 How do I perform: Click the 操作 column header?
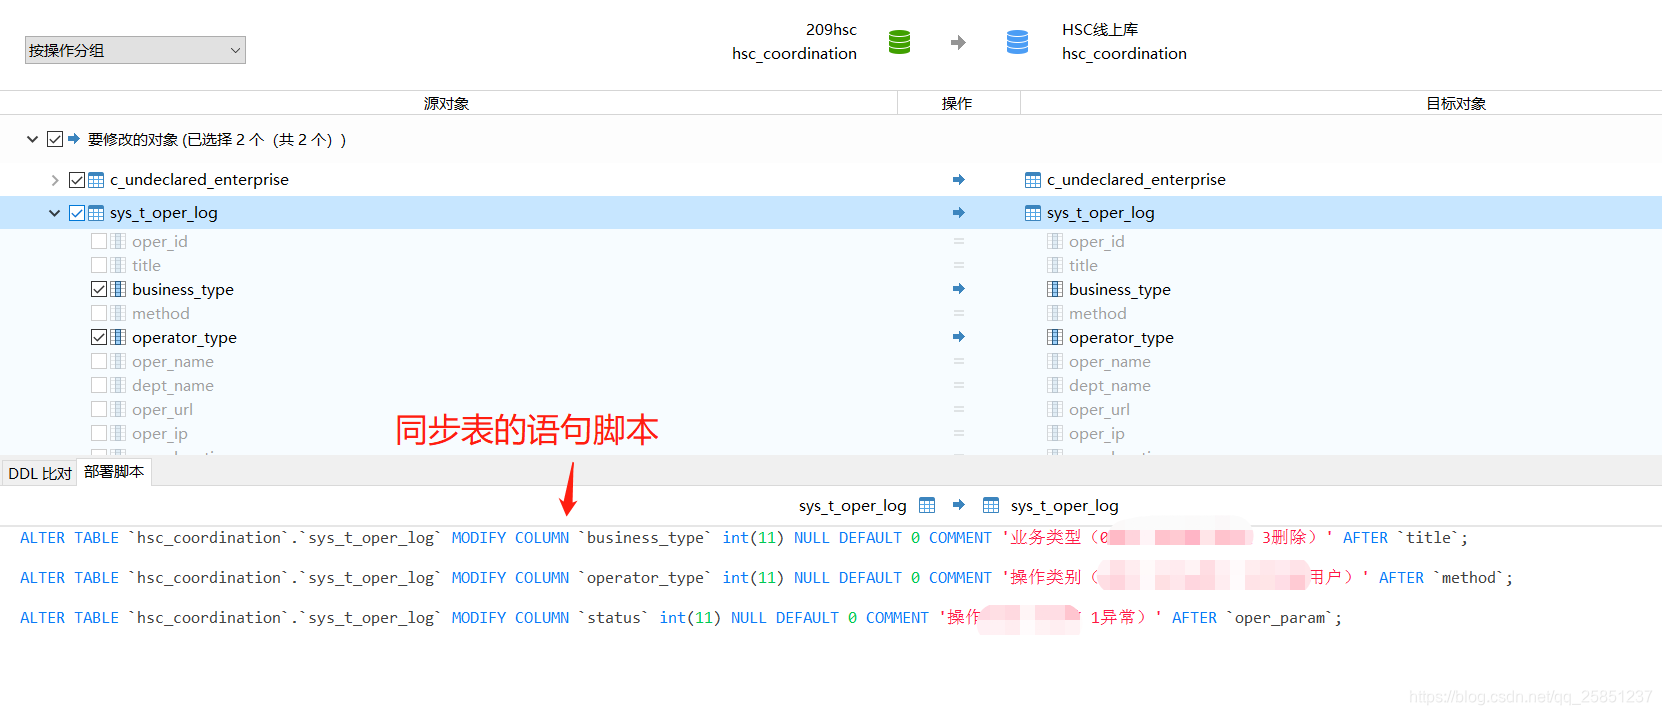957,103
